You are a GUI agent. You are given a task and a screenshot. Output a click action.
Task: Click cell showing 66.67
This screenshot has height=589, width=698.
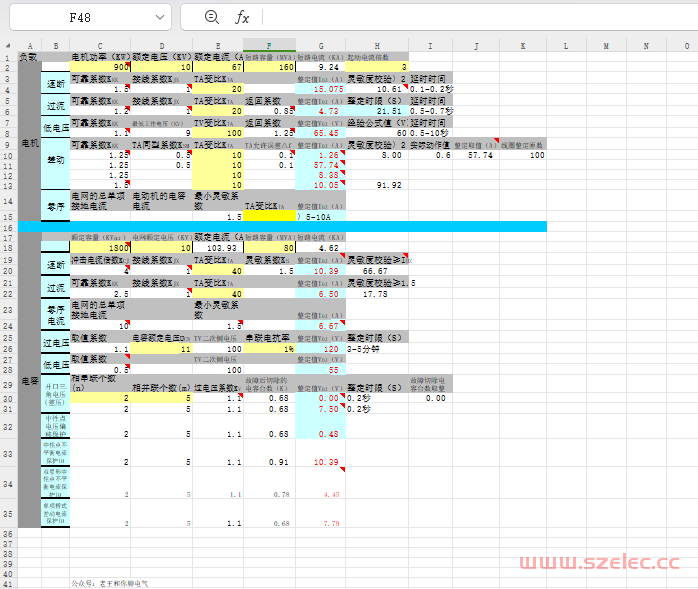(377, 271)
